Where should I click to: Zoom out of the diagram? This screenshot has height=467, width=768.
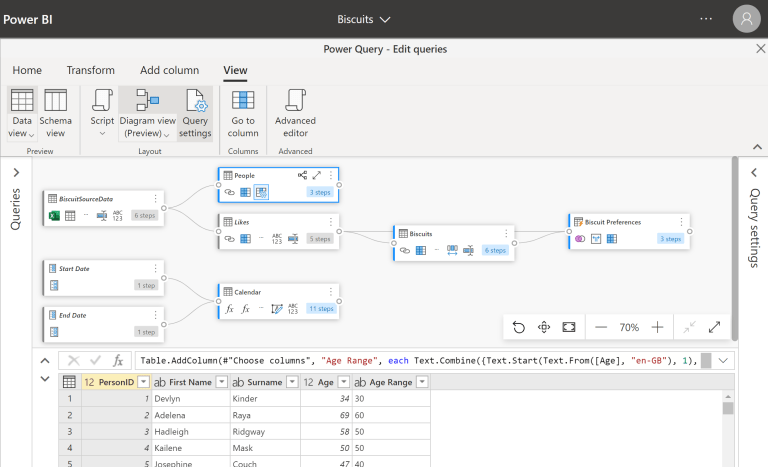[600, 327]
